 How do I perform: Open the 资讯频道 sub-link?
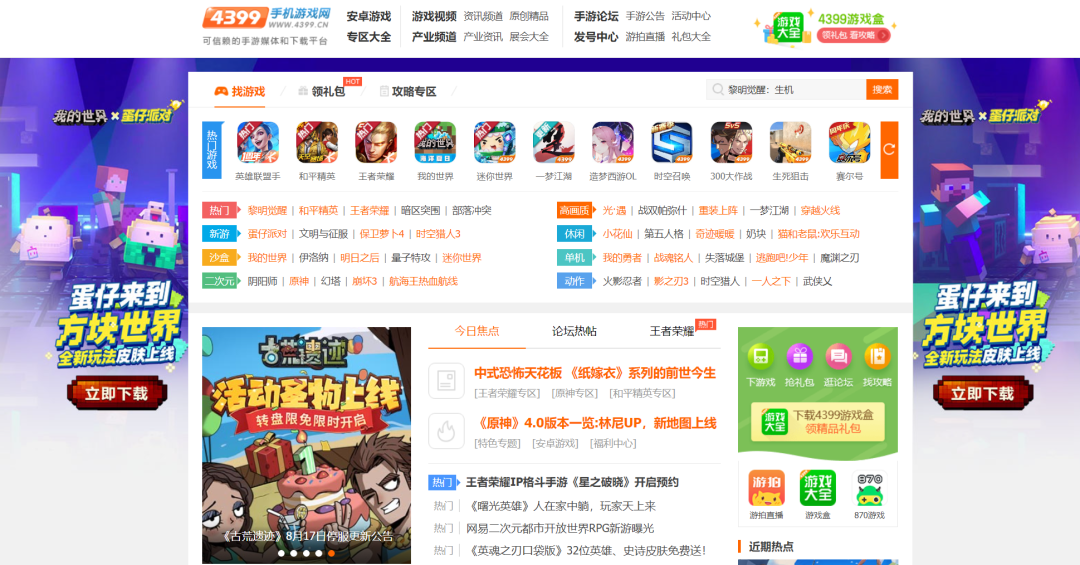coord(483,16)
